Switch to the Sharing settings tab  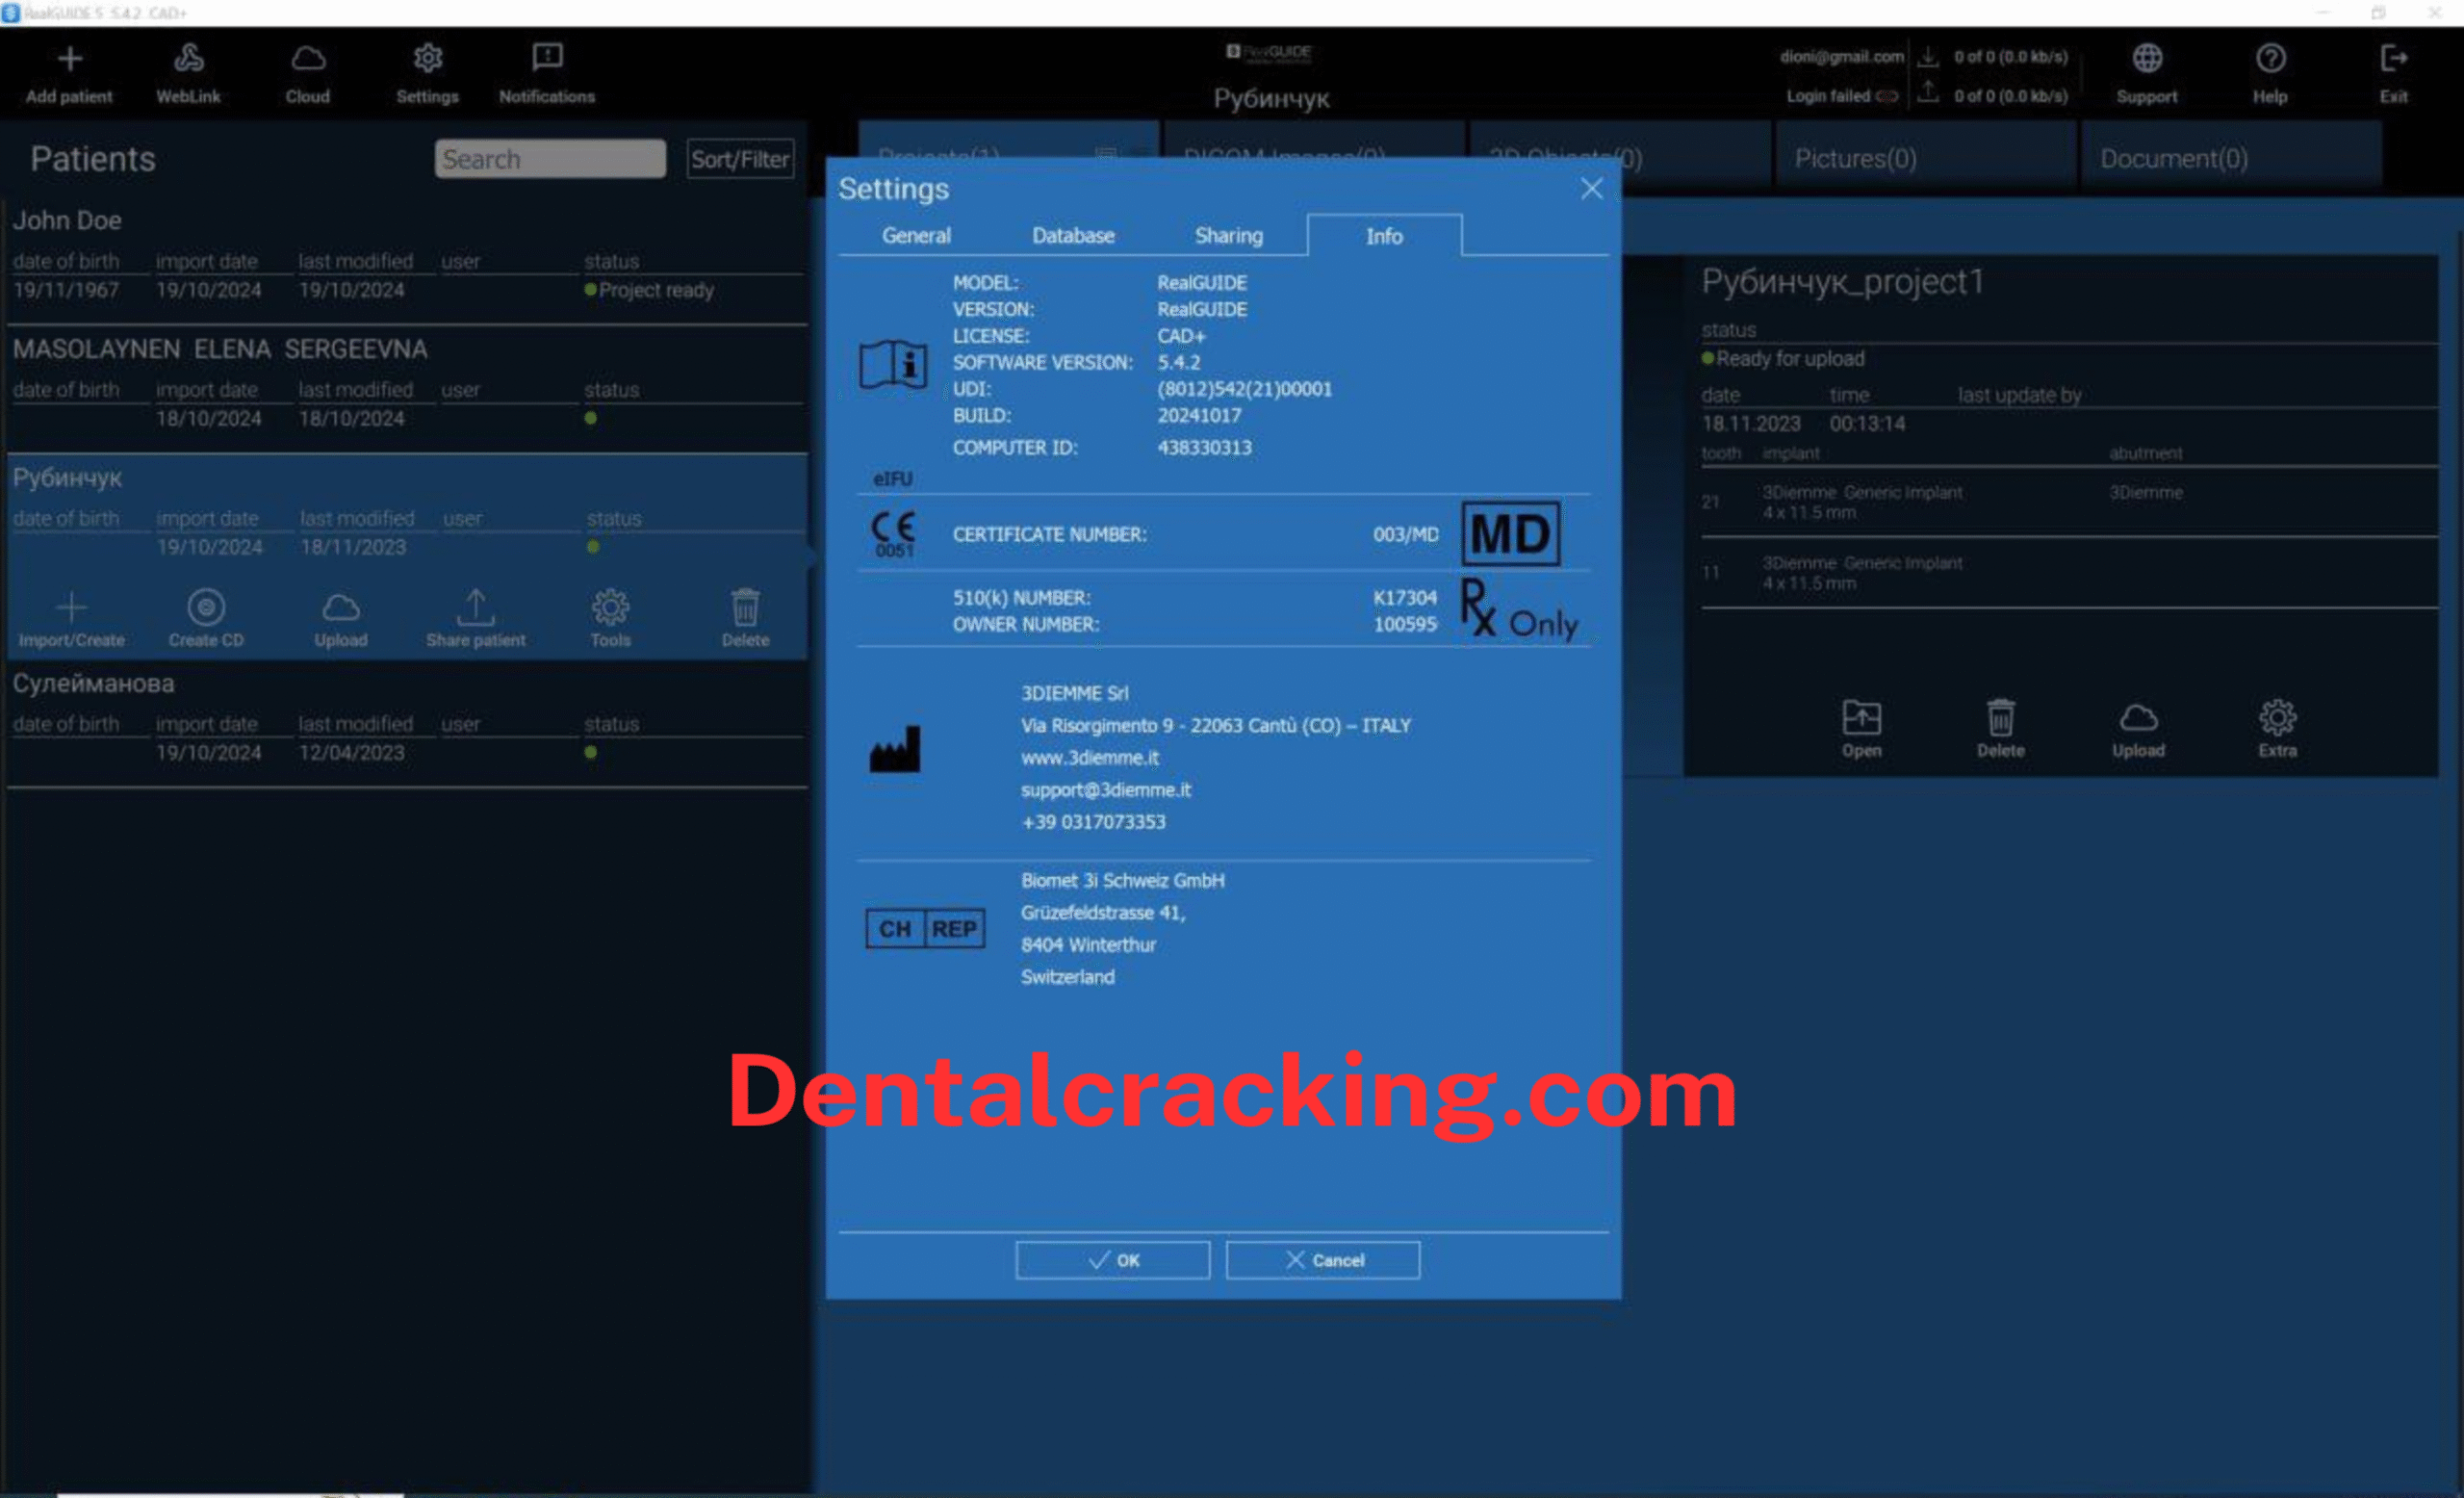click(x=1229, y=236)
